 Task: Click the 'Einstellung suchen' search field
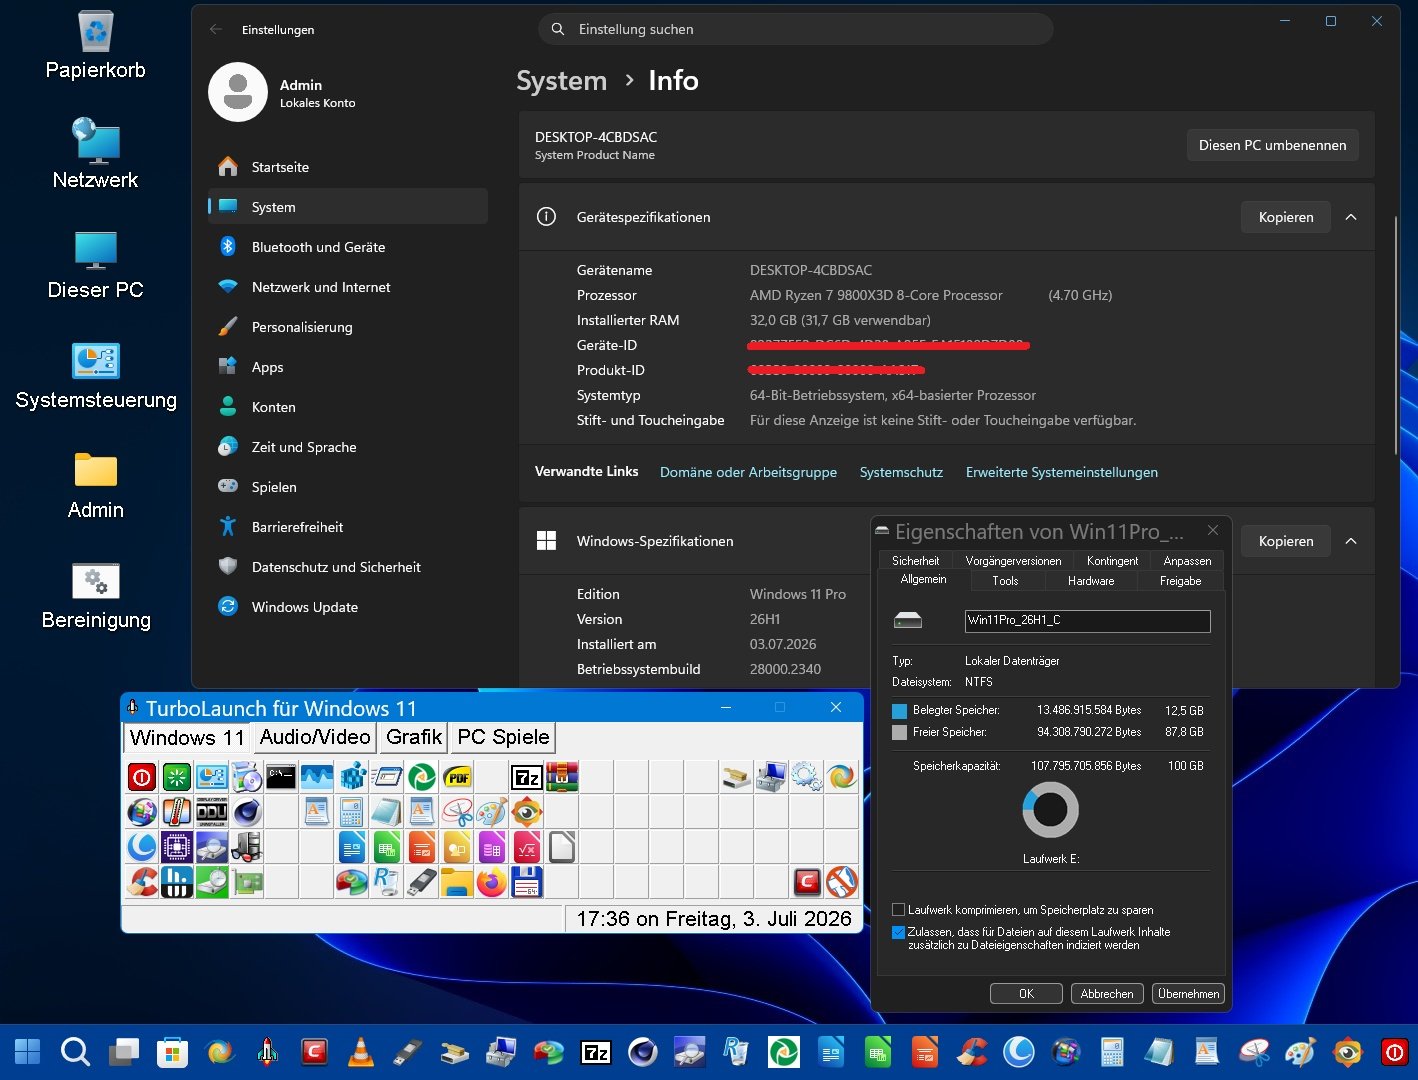(x=796, y=29)
